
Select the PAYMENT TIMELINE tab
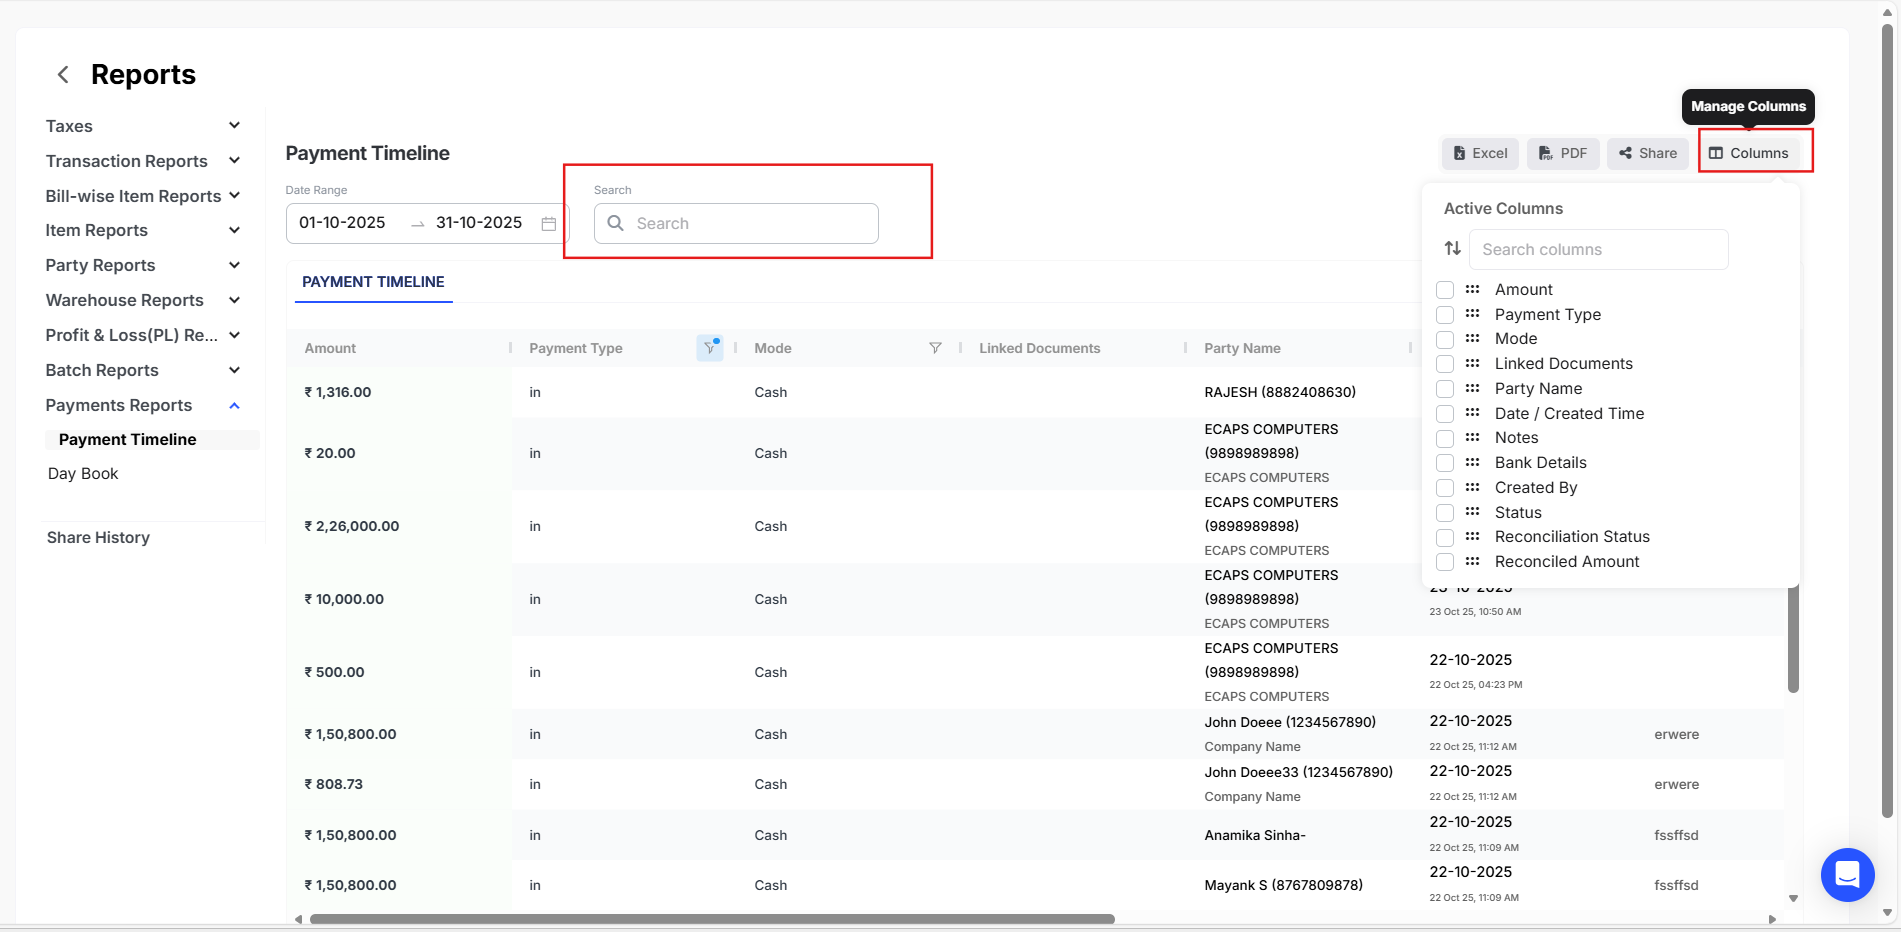coord(373,282)
